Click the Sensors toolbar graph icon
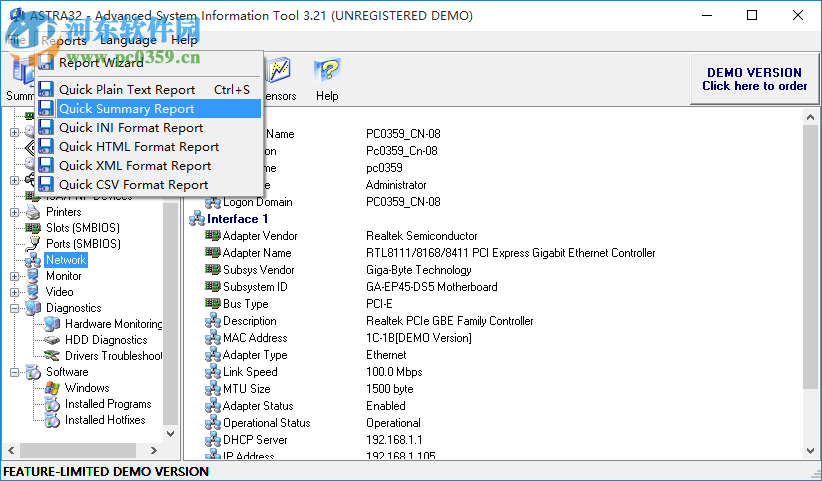This screenshot has width=822, height=481. [x=278, y=71]
